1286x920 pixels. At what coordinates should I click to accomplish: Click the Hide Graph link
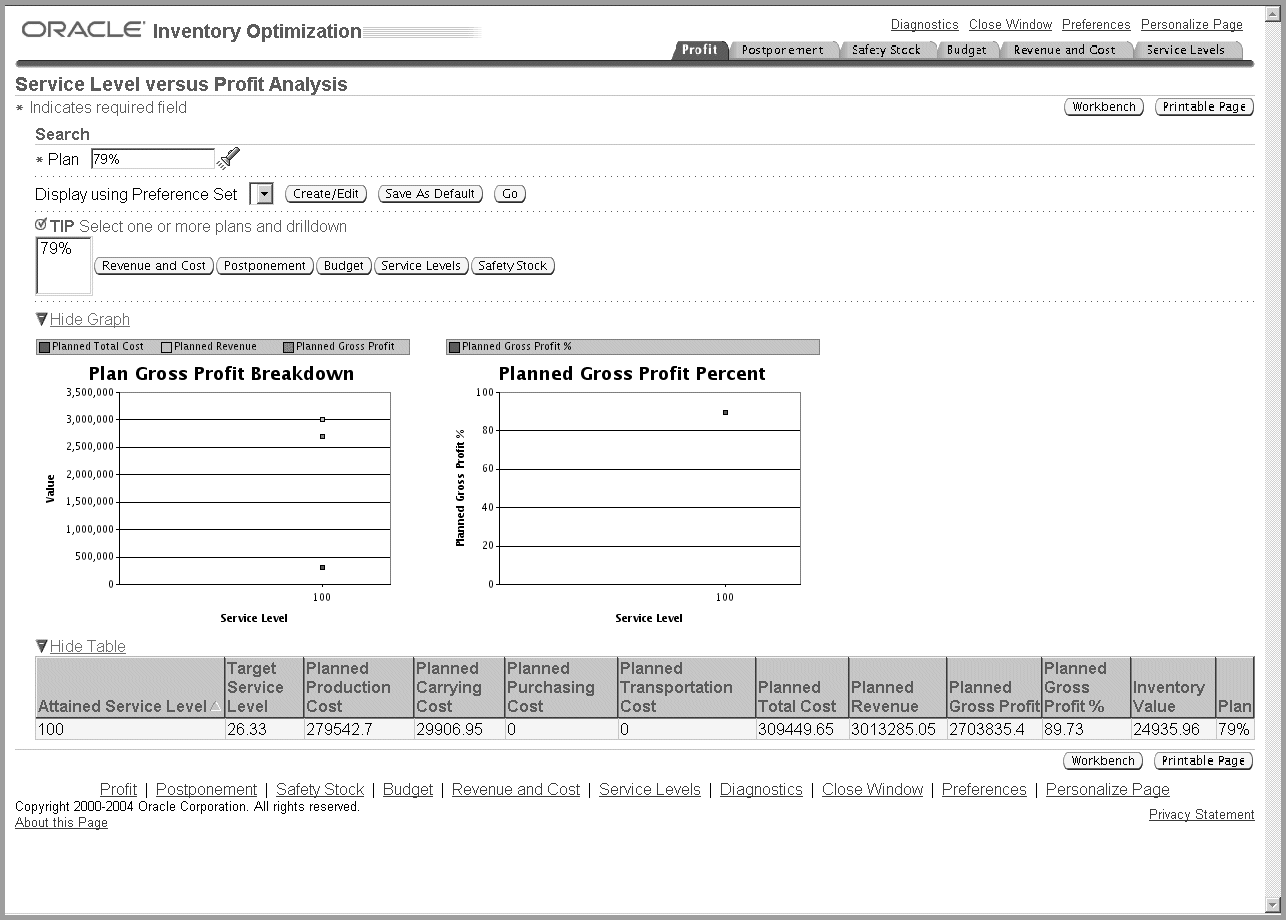click(x=90, y=319)
